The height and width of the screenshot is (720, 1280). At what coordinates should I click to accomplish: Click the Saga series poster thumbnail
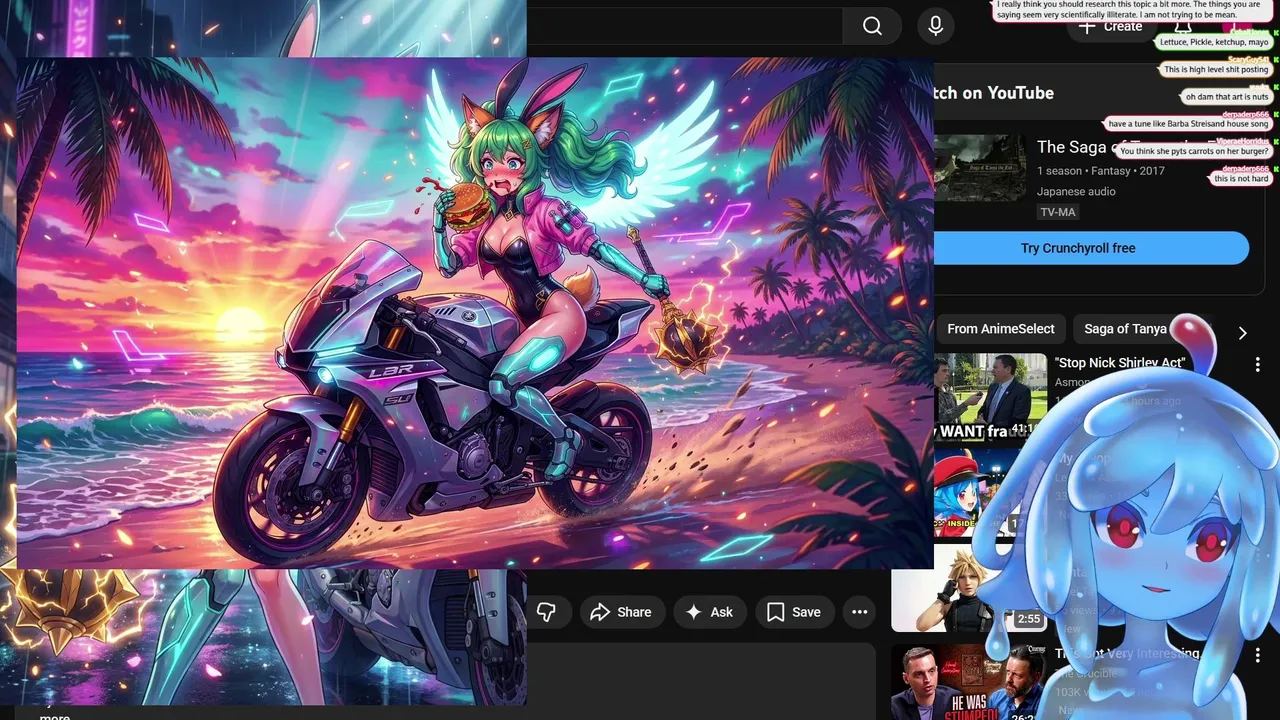coord(979,168)
